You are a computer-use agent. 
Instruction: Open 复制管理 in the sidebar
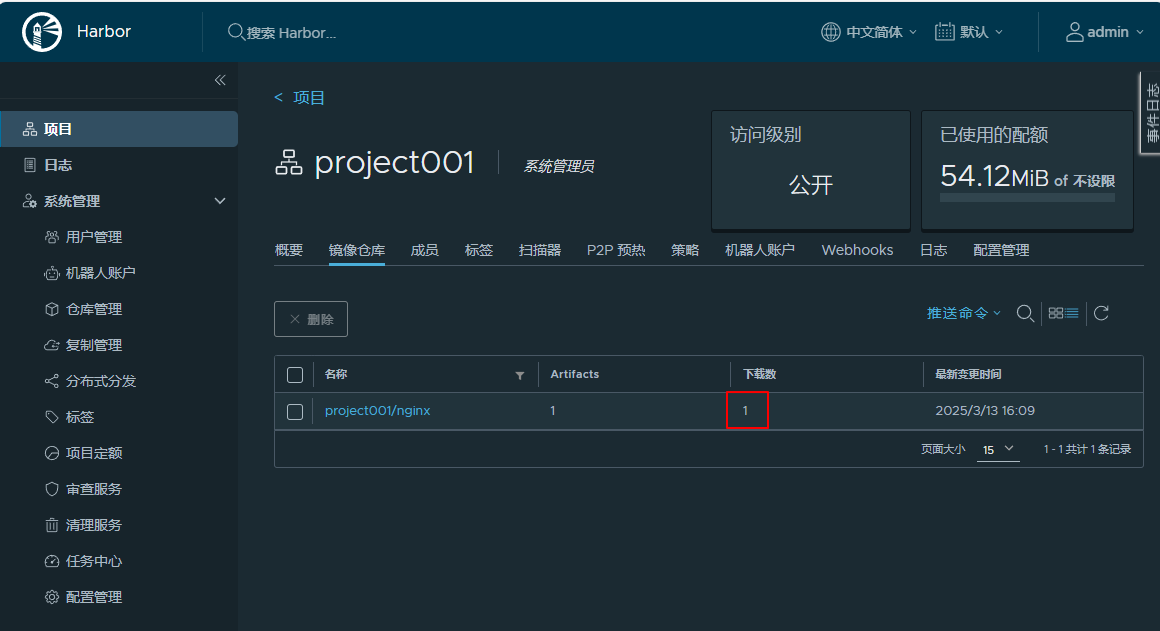[94, 345]
